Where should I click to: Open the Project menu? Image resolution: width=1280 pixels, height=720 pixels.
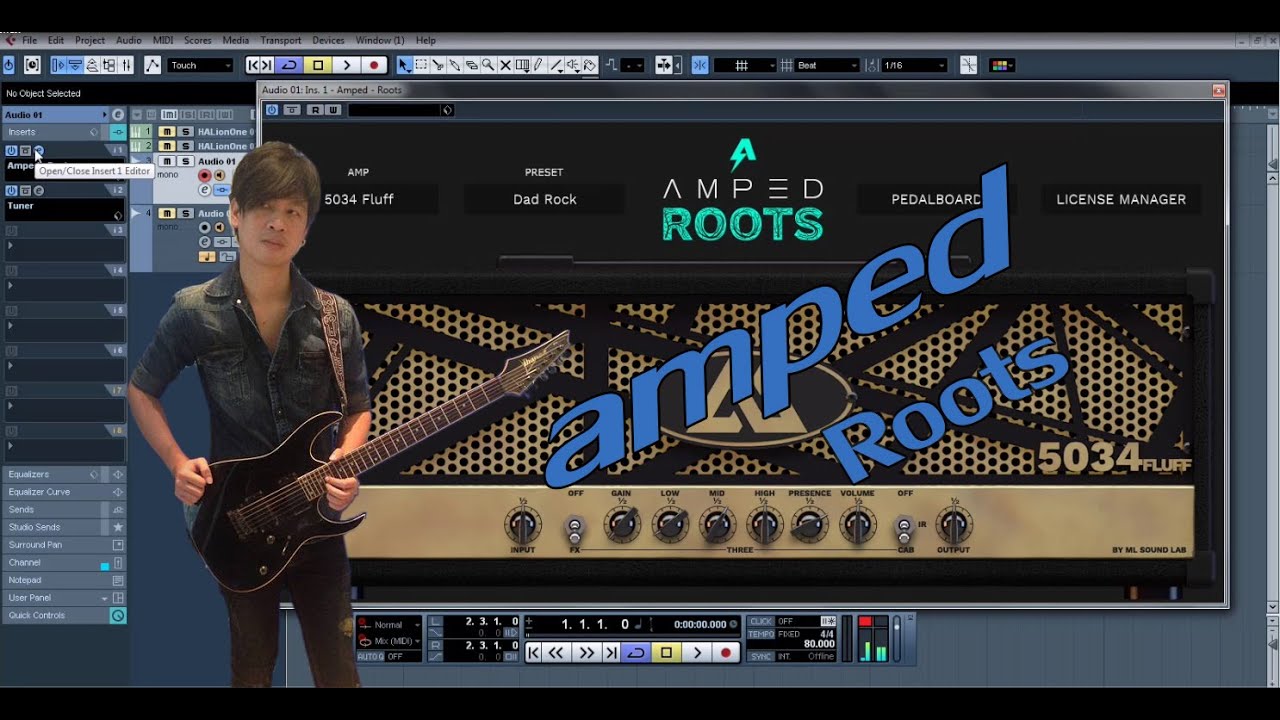90,40
